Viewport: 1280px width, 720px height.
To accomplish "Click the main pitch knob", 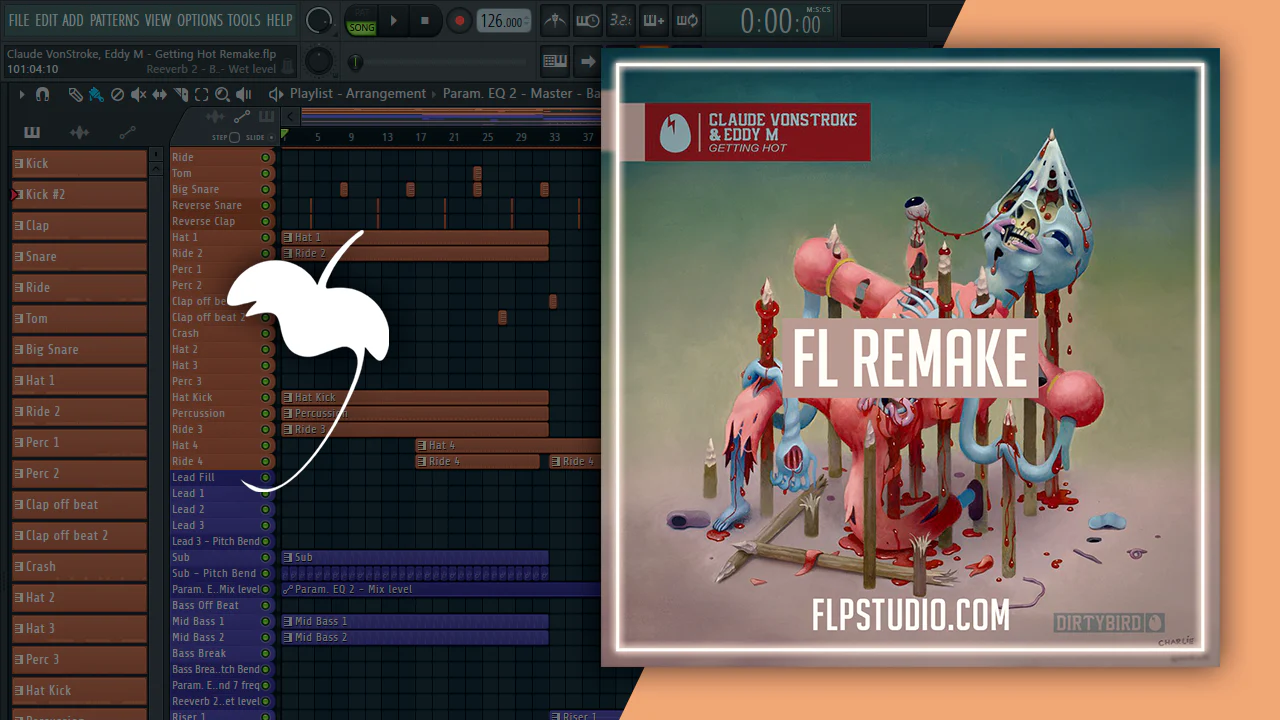I will (x=319, y=61).
